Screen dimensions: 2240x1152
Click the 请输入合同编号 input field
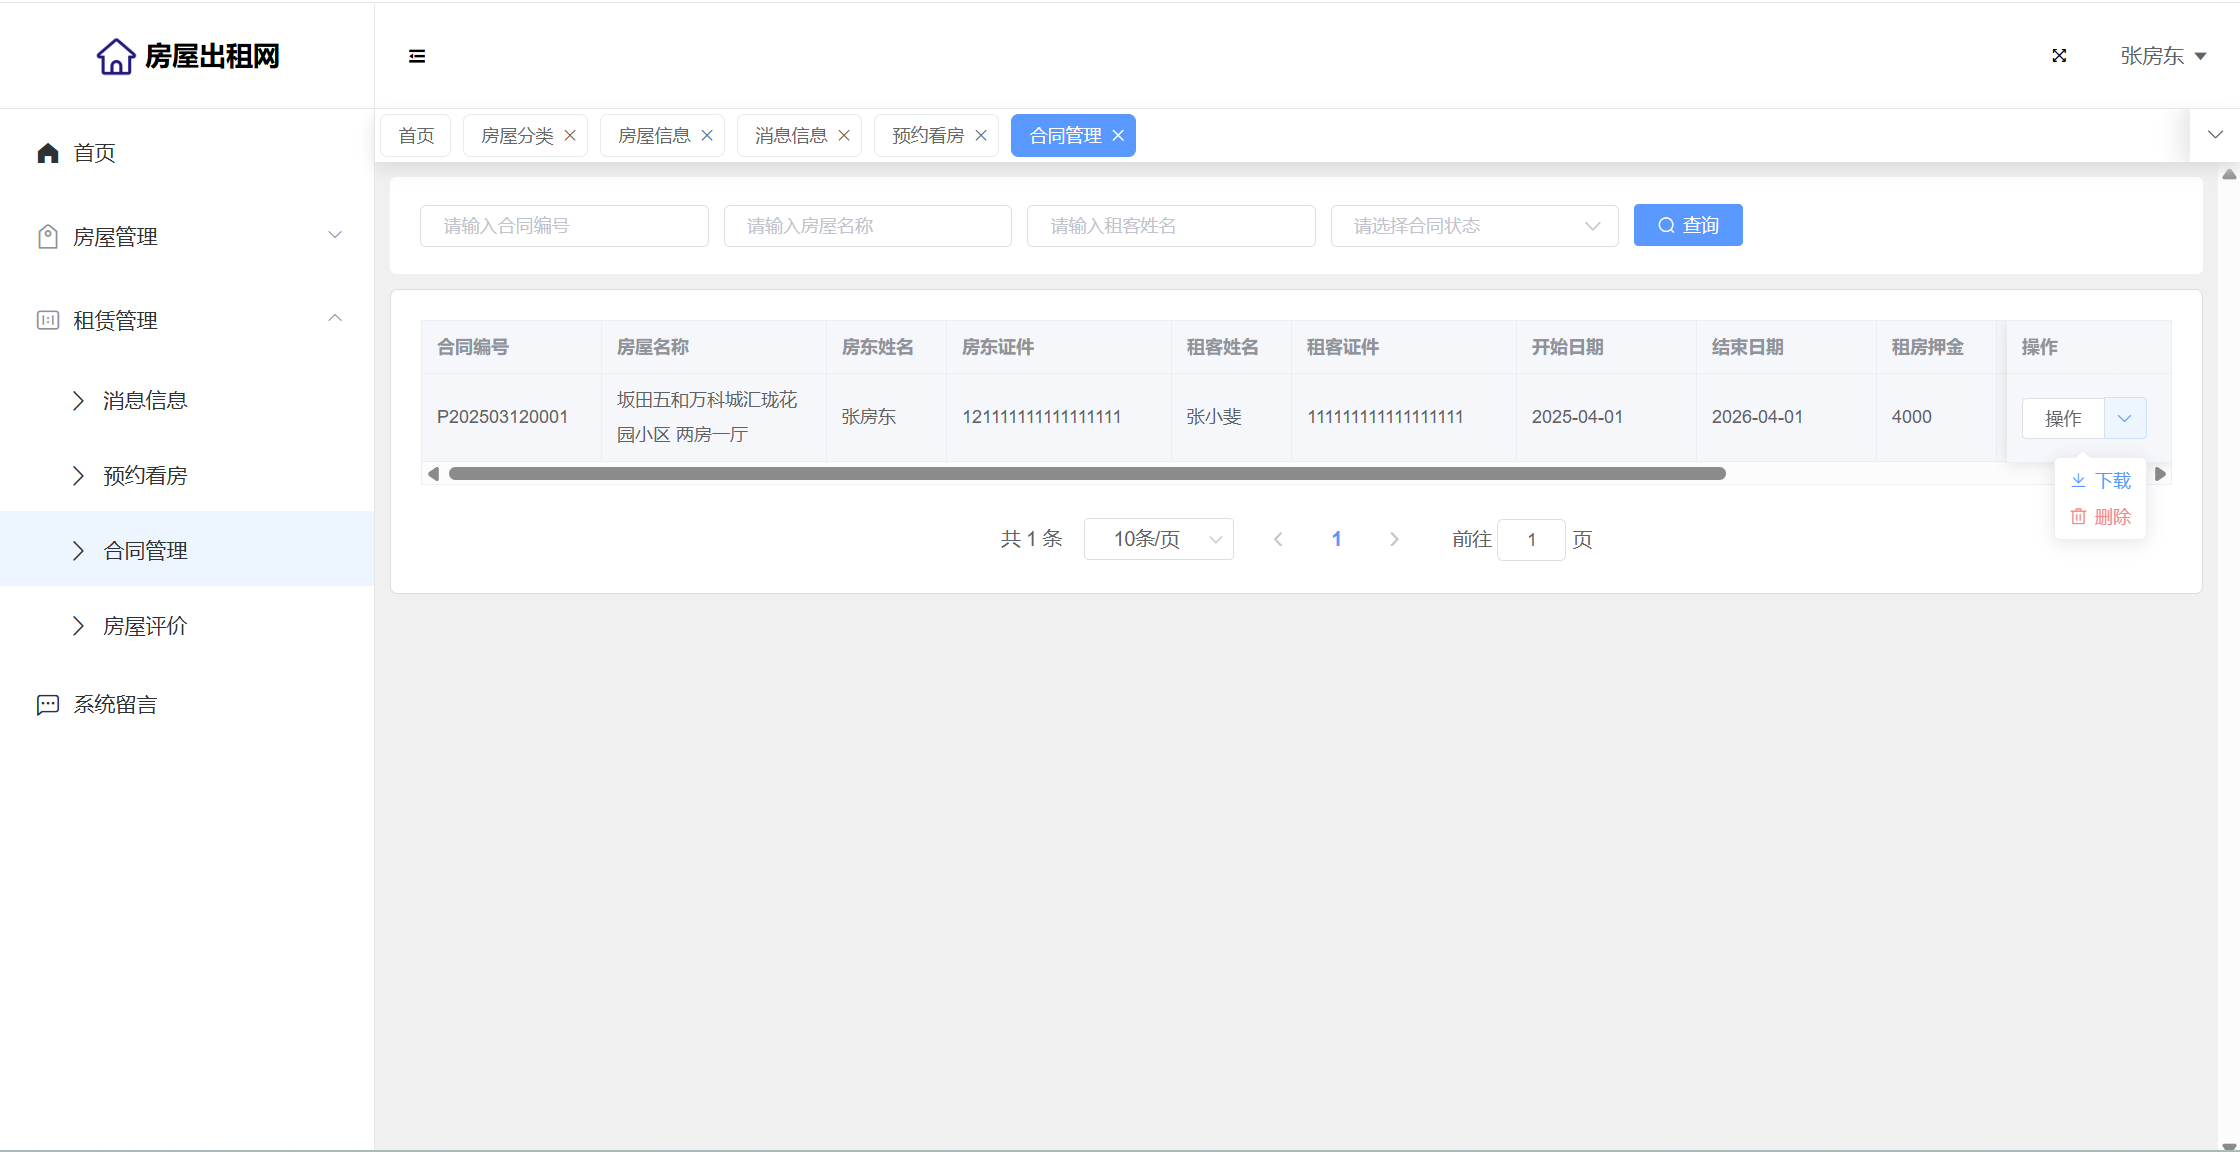(x=564, y=226)
